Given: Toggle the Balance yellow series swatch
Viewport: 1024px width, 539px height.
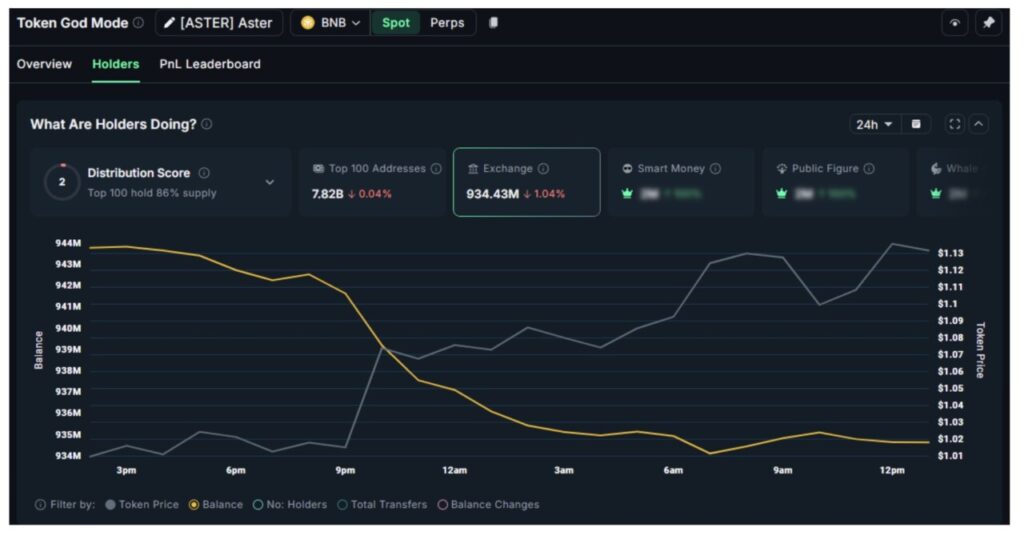Looking at the screenshot, I should (194, 505).
